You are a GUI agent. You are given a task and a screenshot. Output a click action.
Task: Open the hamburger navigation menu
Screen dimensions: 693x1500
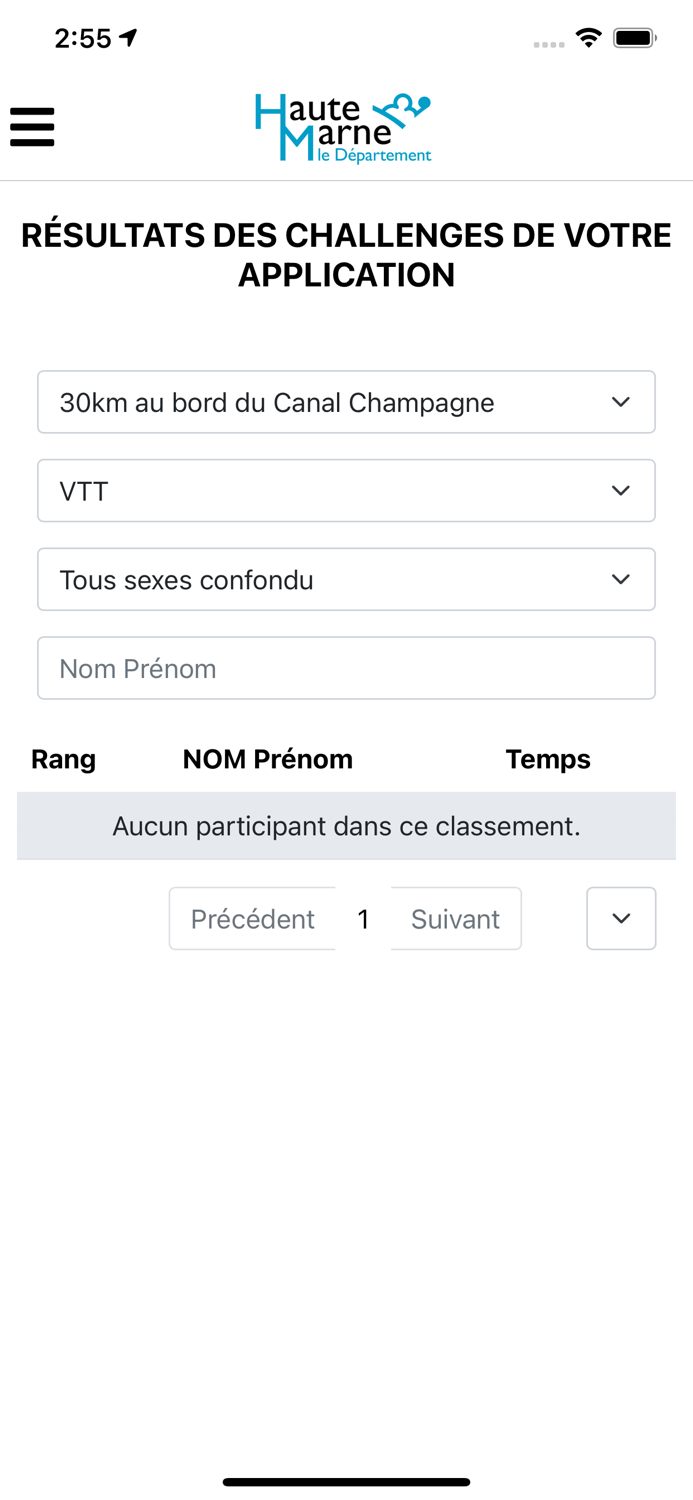pos(32,127)
